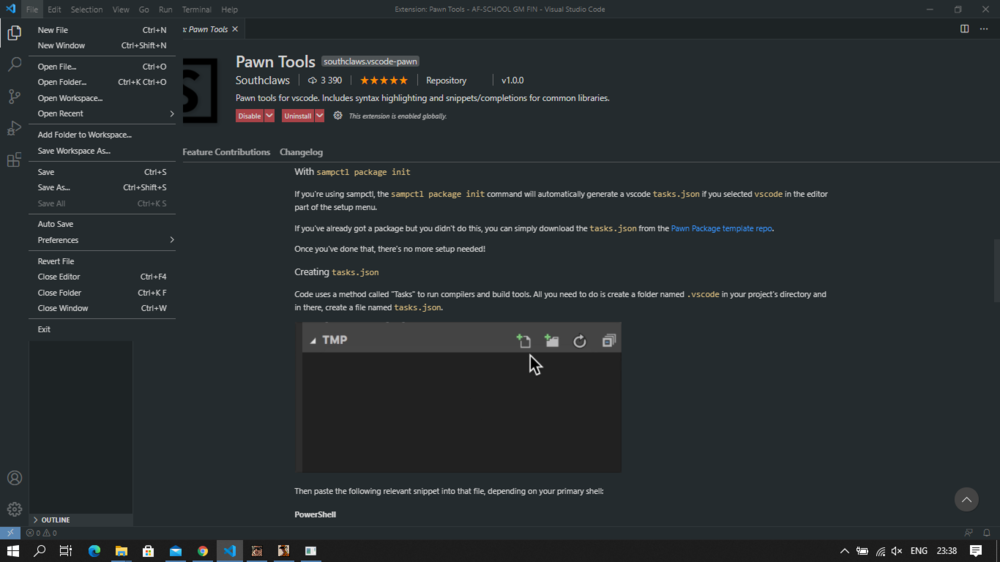1000x562 pixels.
Task: Click the VS Code logo in title bar
Action: click(x=11, y=9)
